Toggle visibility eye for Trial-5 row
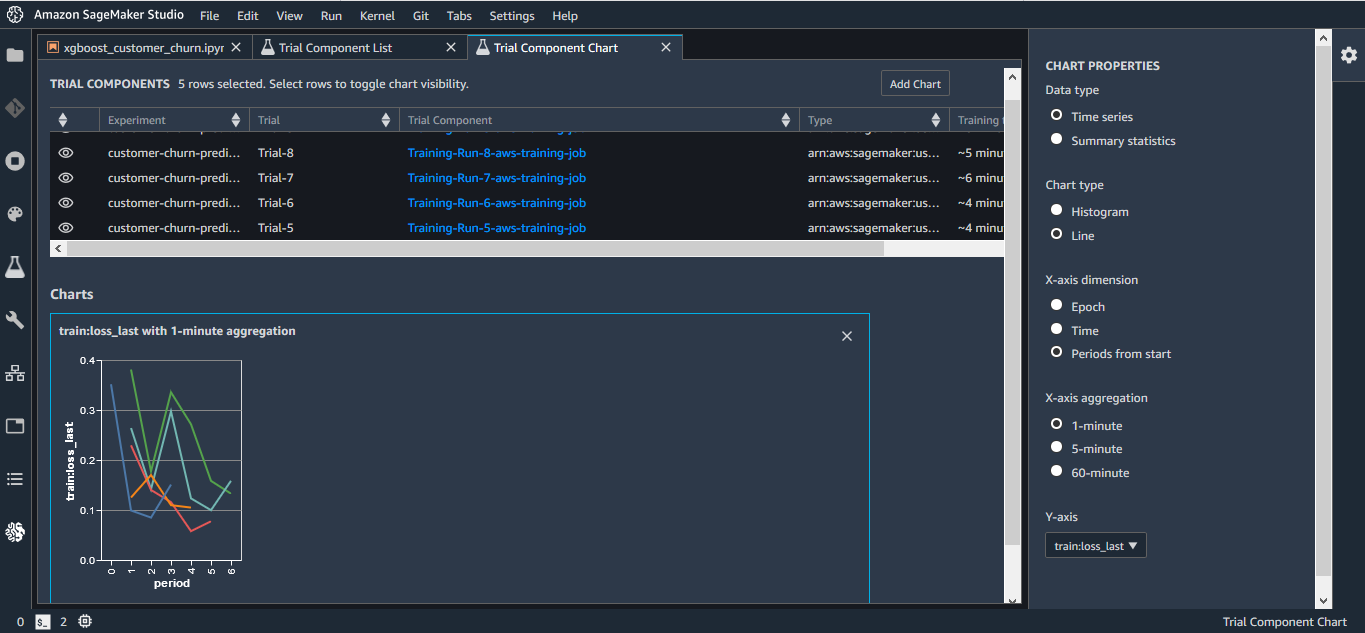Viewport: 1365px width, 633px height. pos(66,228)
